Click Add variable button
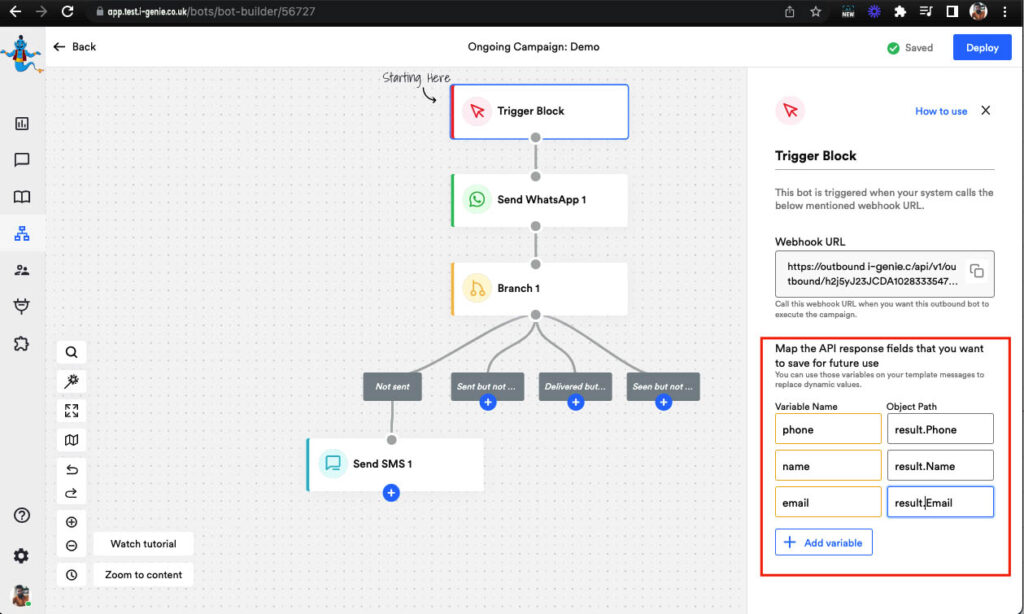Screen dimensions: 1024x614 click(x=824, y=542)
